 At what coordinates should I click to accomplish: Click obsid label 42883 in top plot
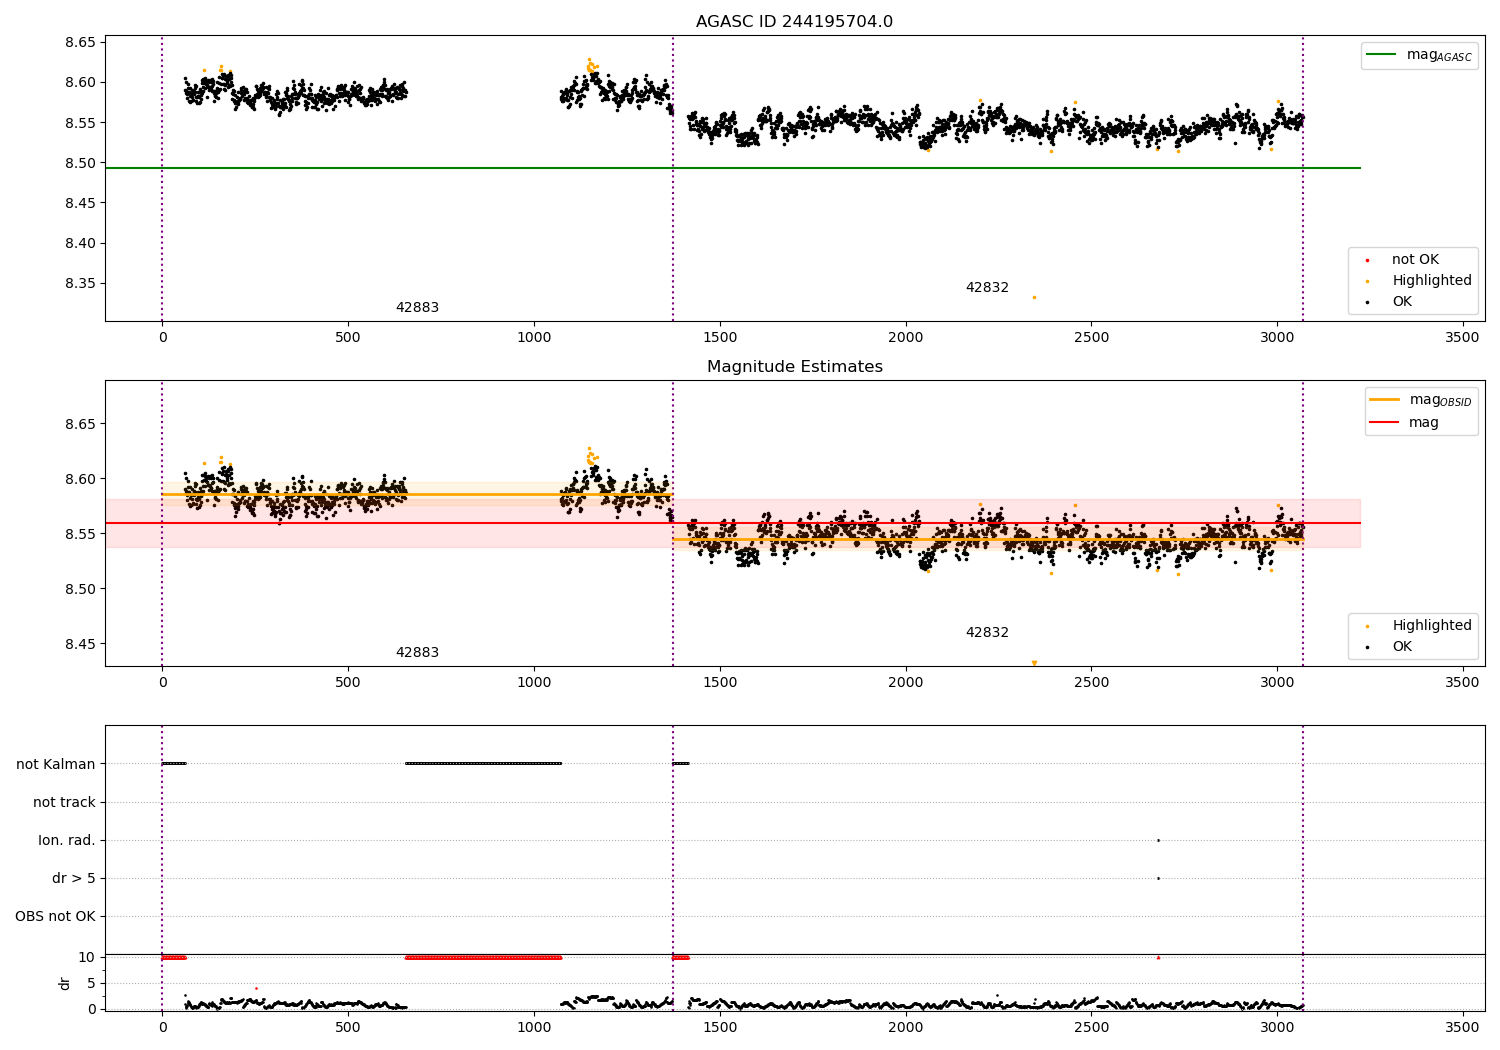[x=417, y=308]
